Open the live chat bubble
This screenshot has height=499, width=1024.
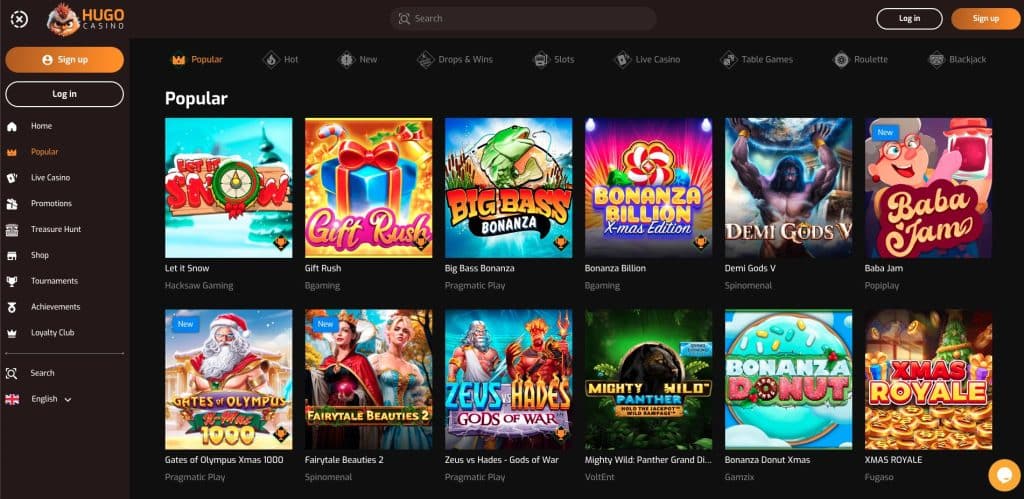point(1004,475)
